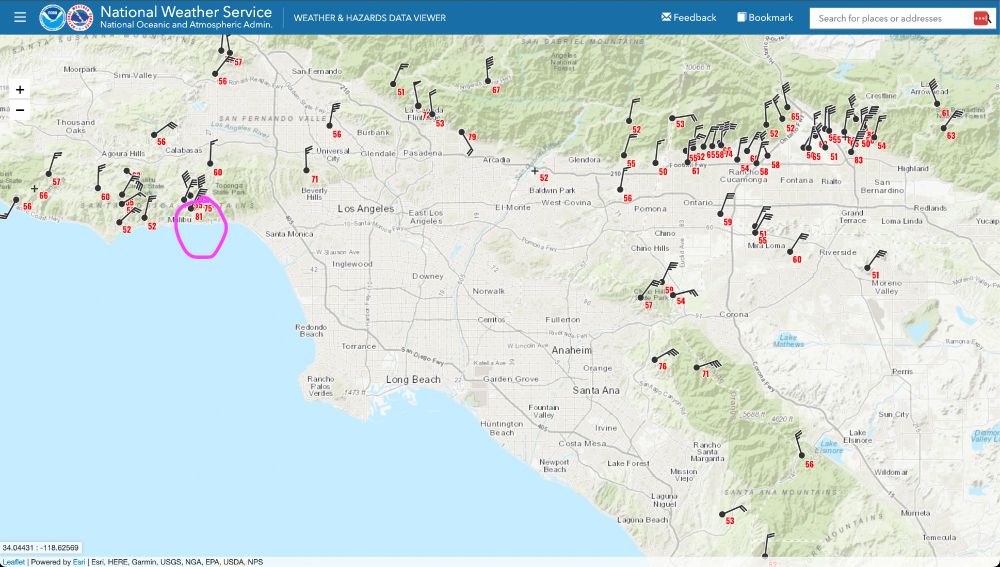Click the Rancho Palos Verdes label
The height and width of the screenshot is (567, 1000).
tap(320, 386)
